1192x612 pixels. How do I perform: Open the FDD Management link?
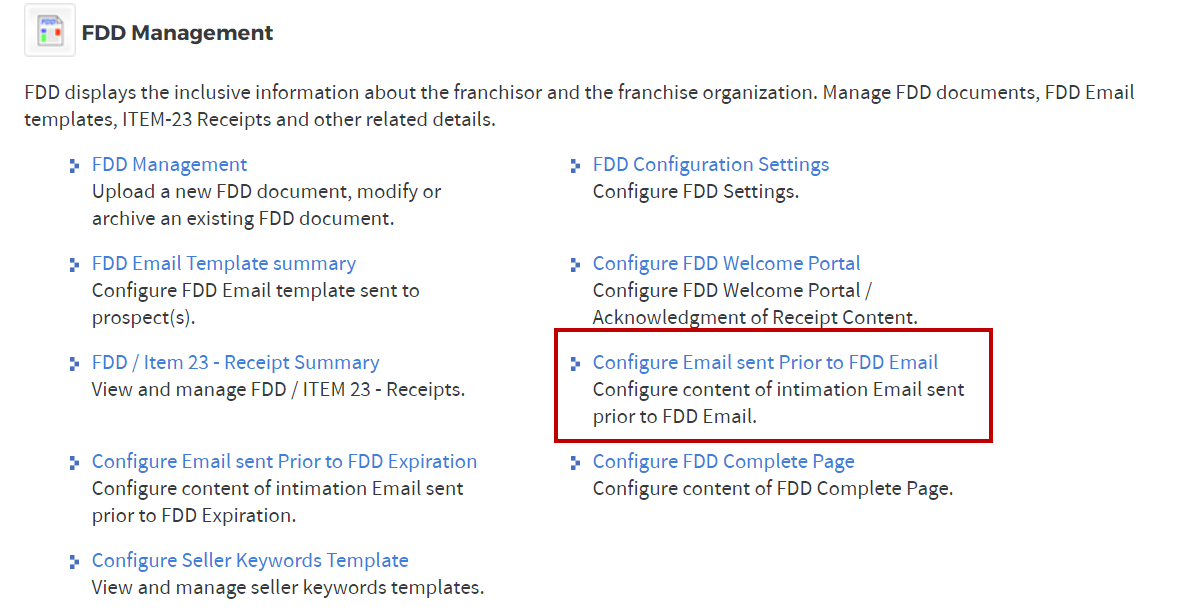click(x=169, y=165)
